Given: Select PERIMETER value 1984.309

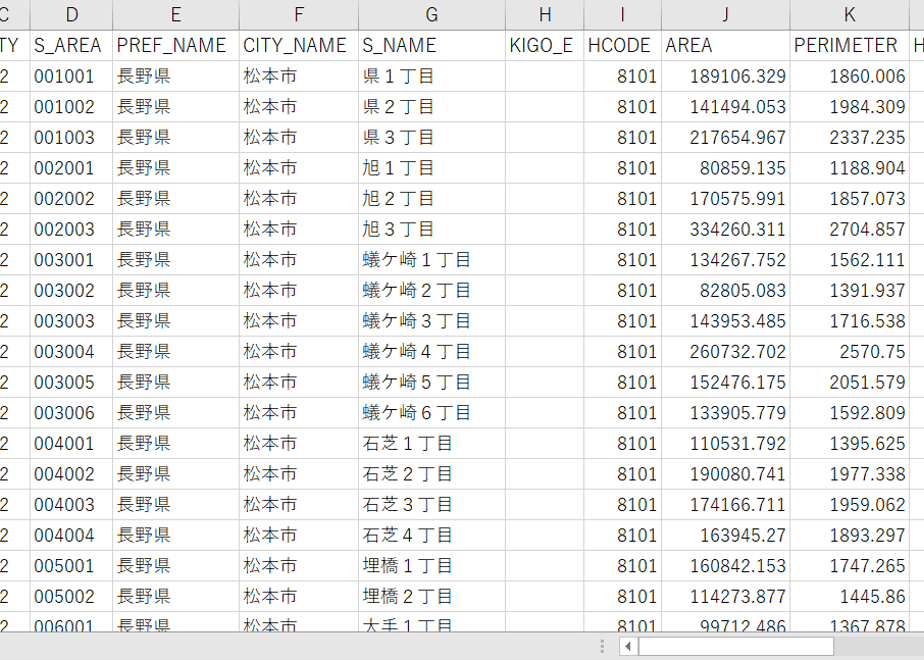Looking at the screenshot, I should tap(850, 107).
